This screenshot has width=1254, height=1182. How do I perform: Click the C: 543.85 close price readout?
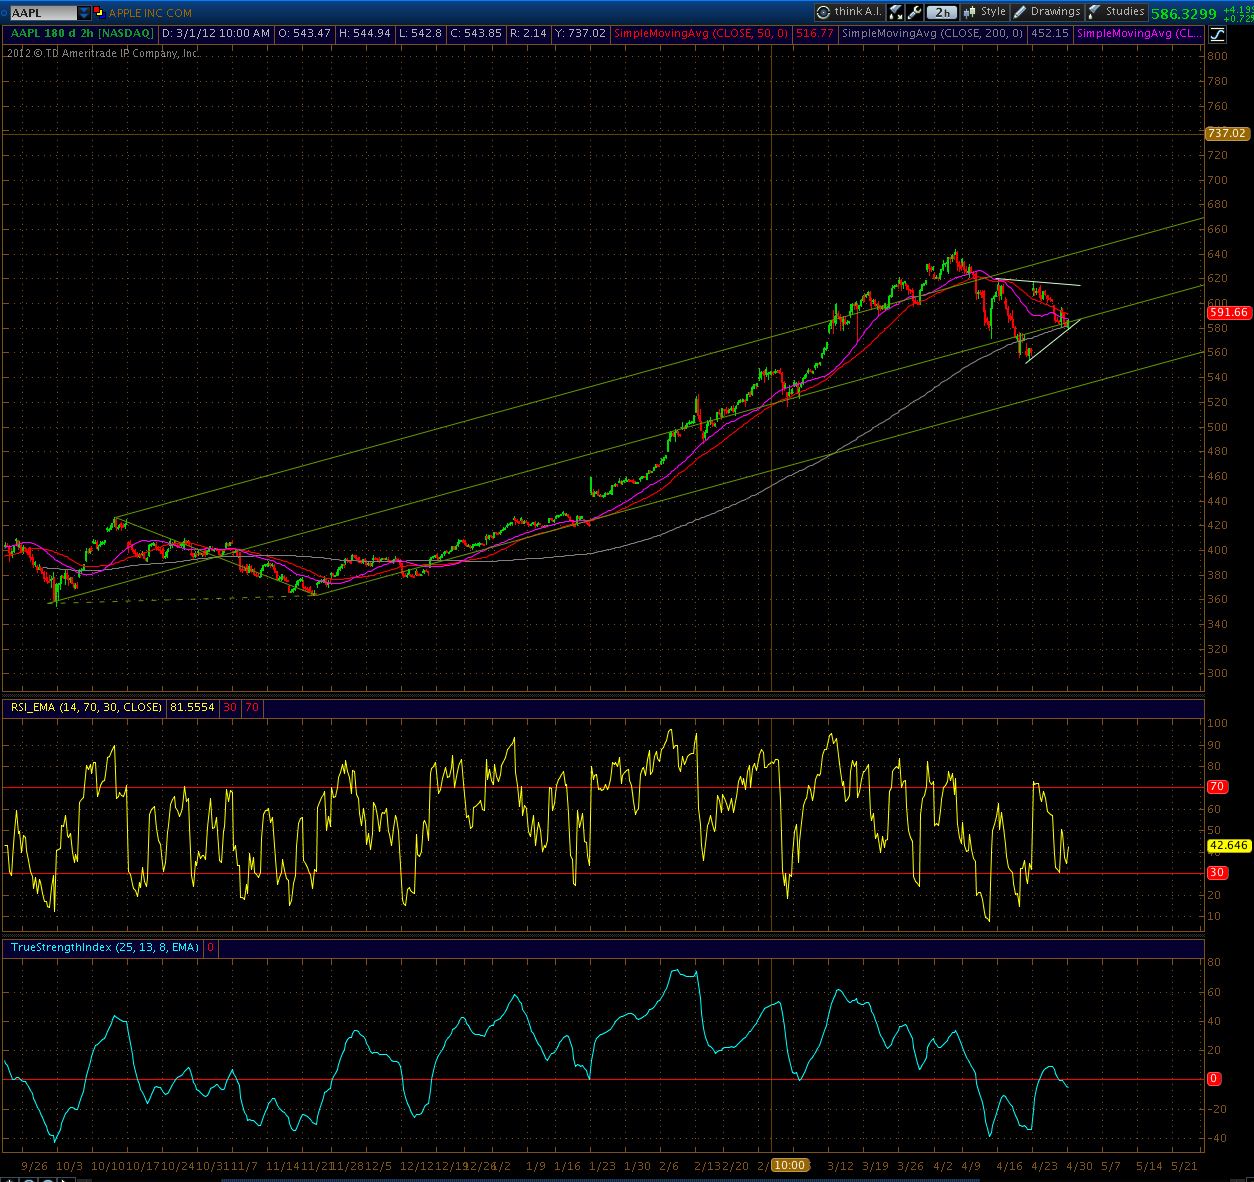coord(476,34)
